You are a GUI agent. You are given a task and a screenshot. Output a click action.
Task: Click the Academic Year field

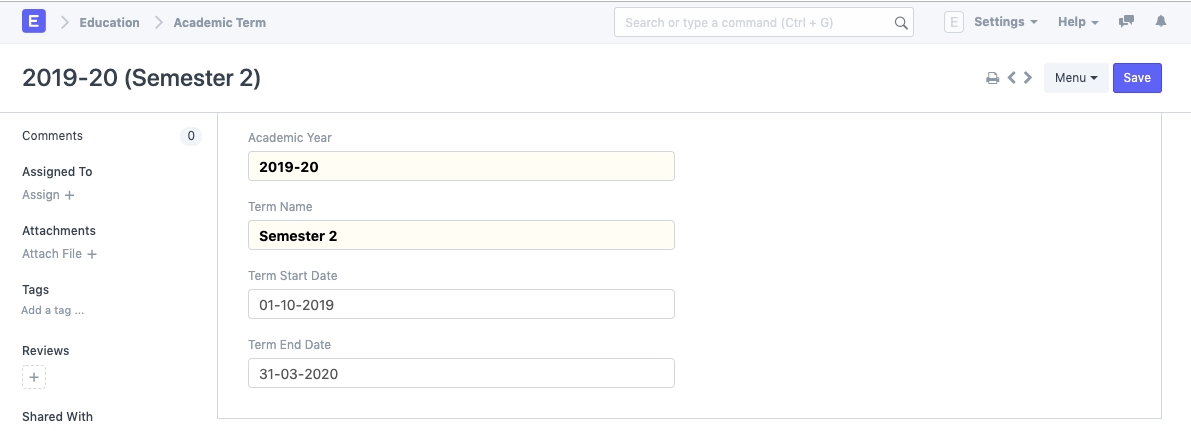click(x=461, y=166)
